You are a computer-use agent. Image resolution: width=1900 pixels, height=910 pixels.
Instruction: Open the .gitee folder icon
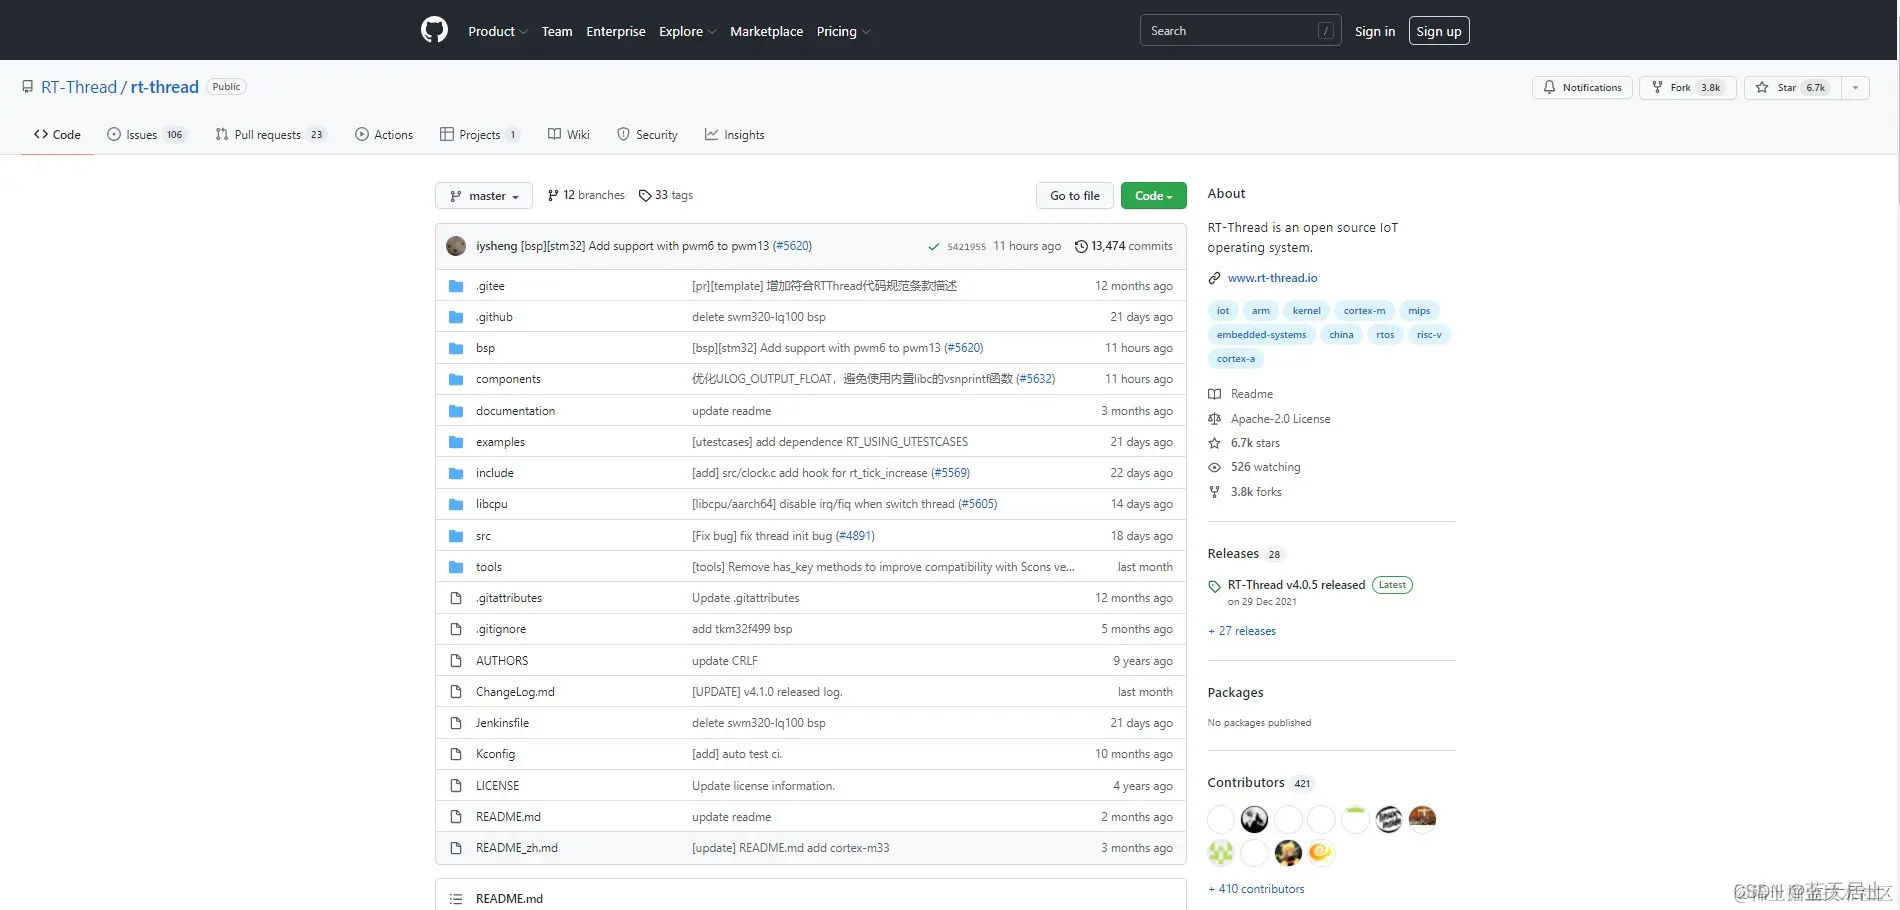(456, 286)
